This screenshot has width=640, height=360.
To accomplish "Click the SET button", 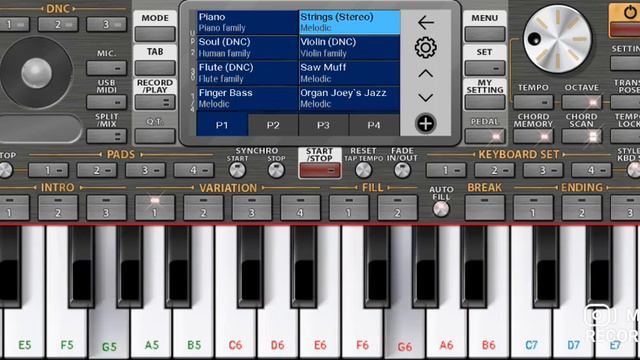I will pyautogui.click(x=485, y=68).
